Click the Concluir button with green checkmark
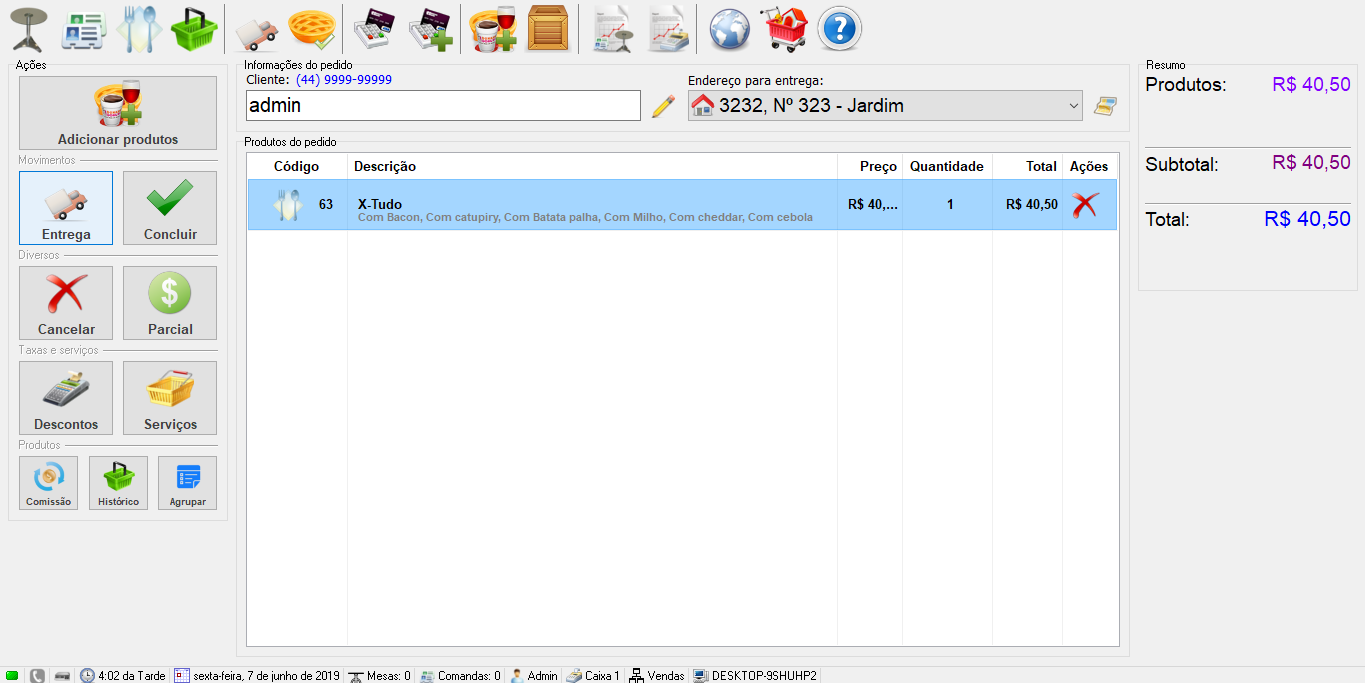The image size is (1365, 683). pyautogui.click(x=170, y=208)
